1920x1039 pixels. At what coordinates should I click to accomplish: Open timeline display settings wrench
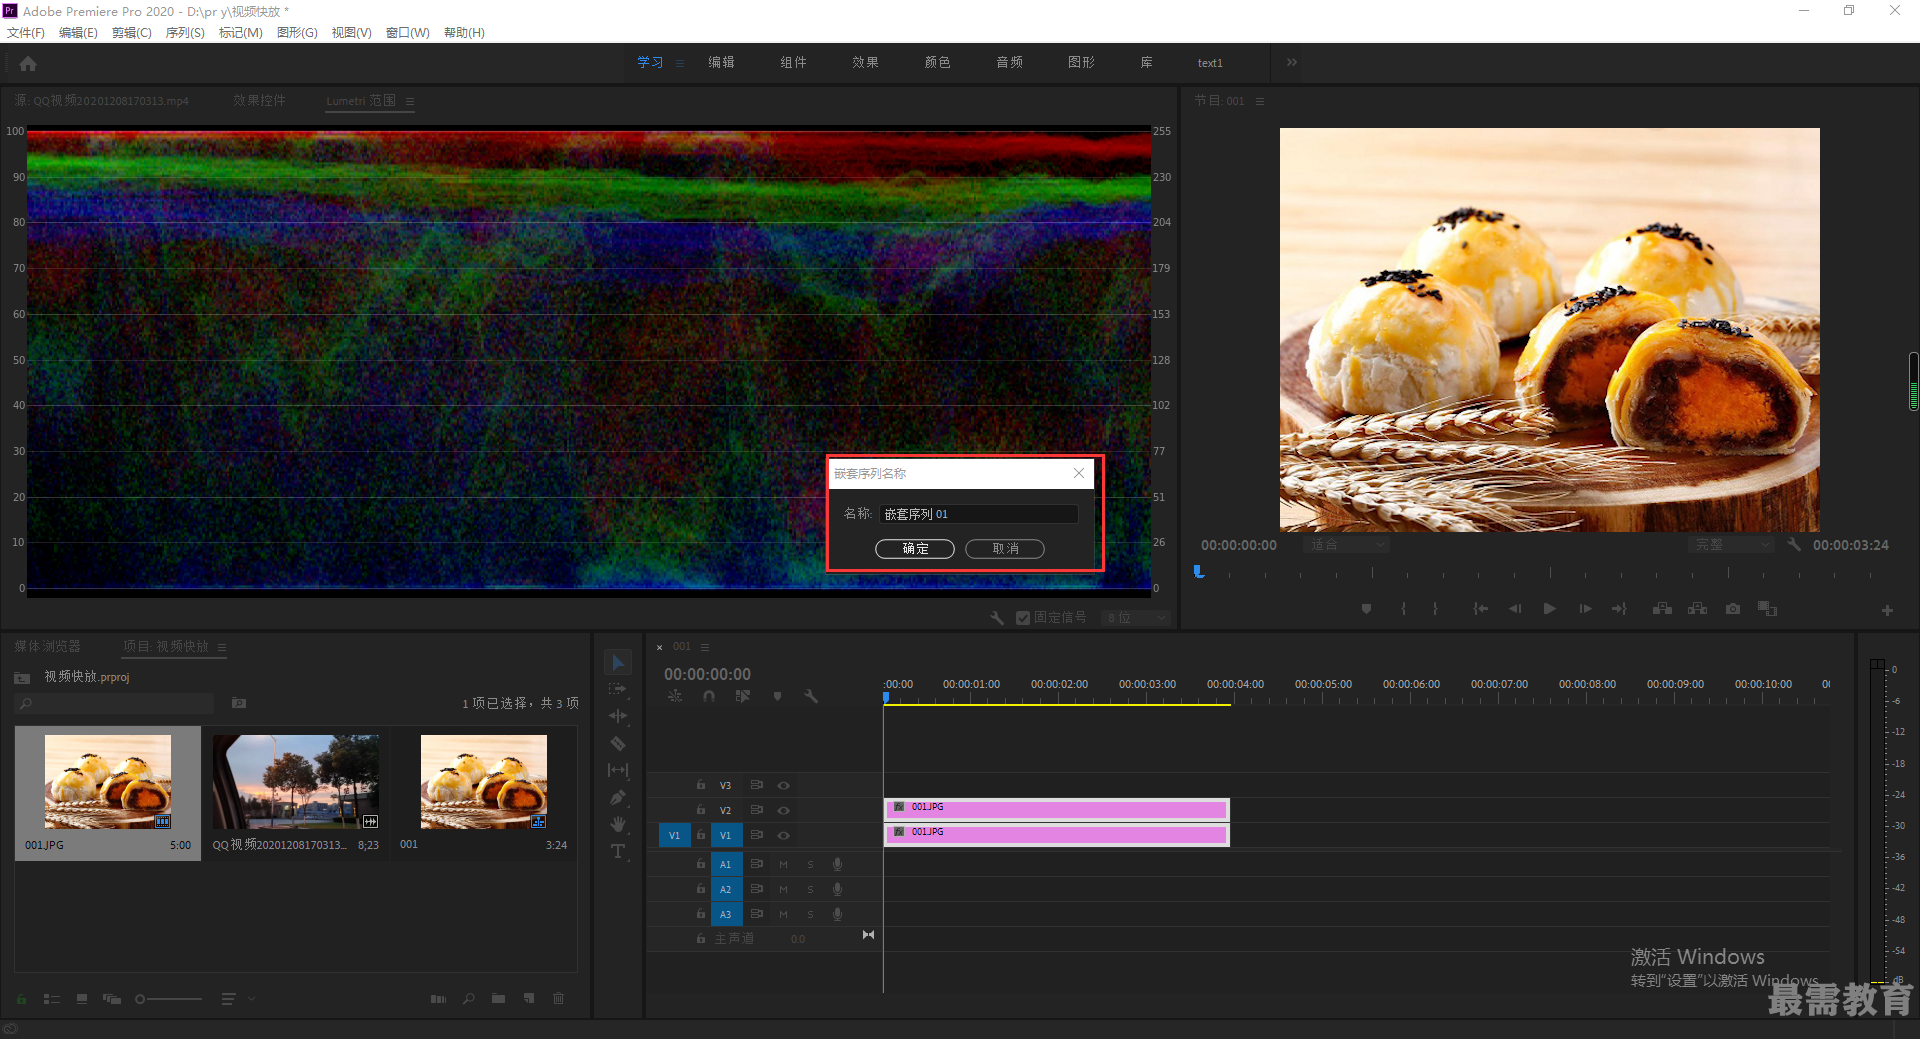811,696
